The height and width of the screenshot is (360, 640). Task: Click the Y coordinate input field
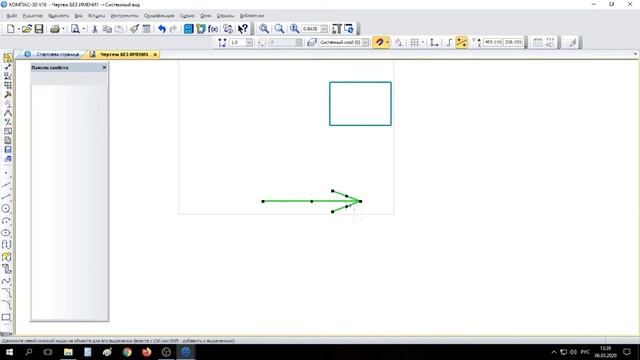513,42
